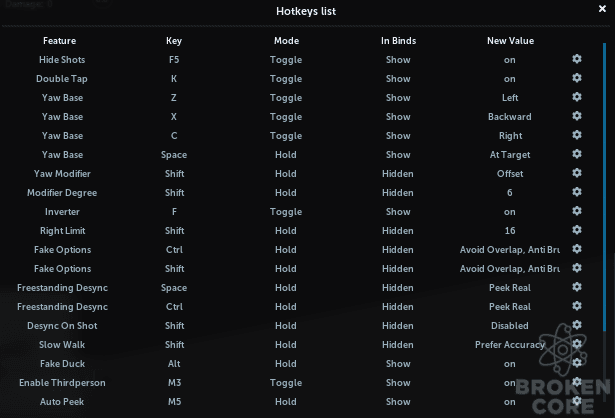Open gear icon in Double Tap row
The height and width of the screenshot is (418, 615).
(x=577, y=78)
